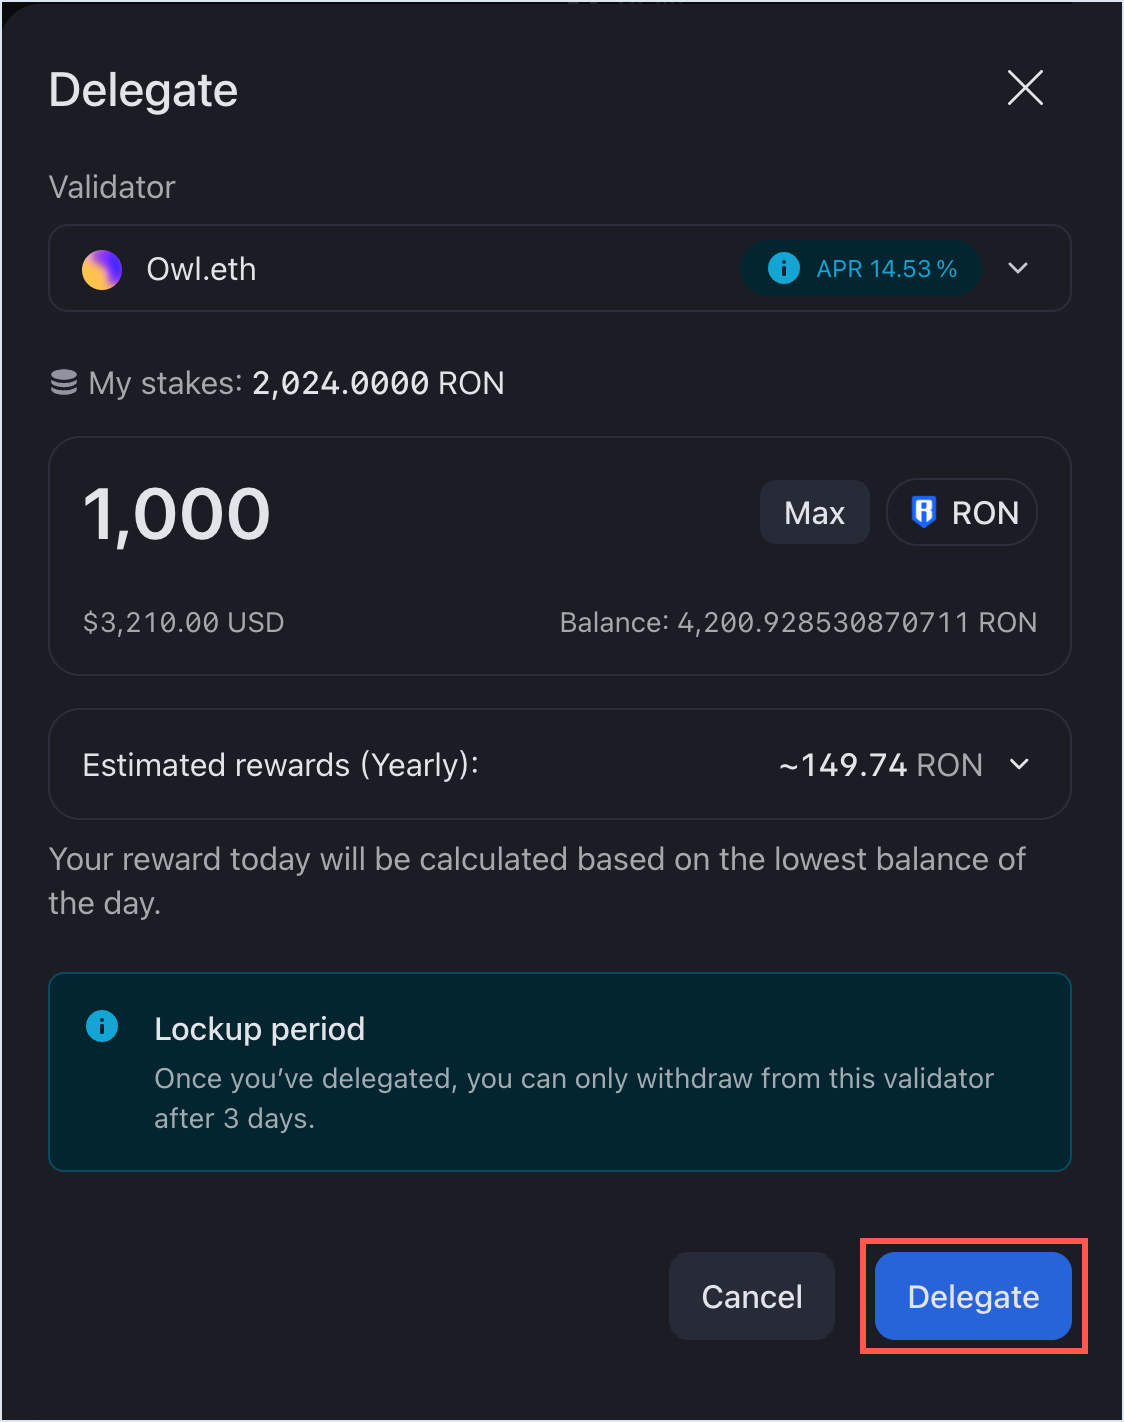
Task: Close the Delegate dialog with the X
Action: 1025,88
